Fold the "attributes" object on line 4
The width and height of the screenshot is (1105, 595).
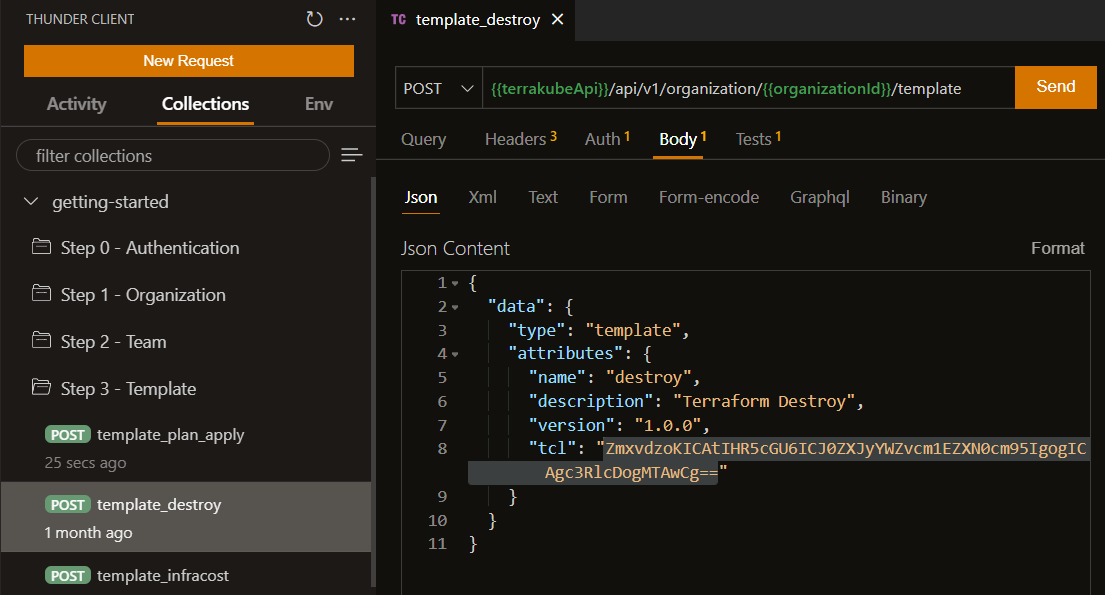[455, 354]
